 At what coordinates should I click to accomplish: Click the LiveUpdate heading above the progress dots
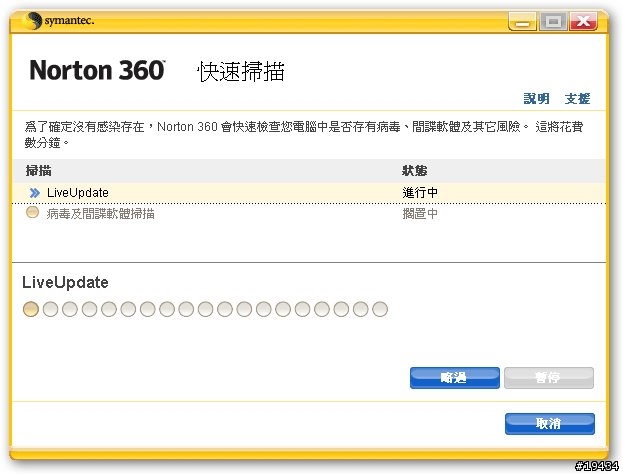(x=65, y=282)
